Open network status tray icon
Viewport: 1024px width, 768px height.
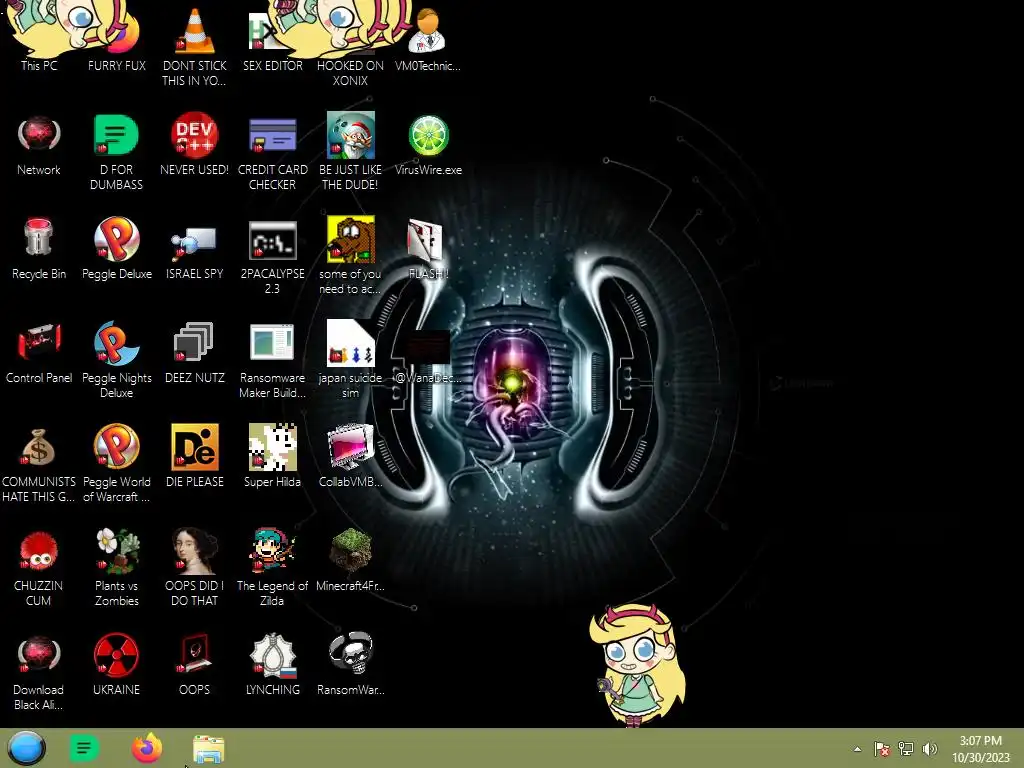pyautogui.click(x=906, y=749)
